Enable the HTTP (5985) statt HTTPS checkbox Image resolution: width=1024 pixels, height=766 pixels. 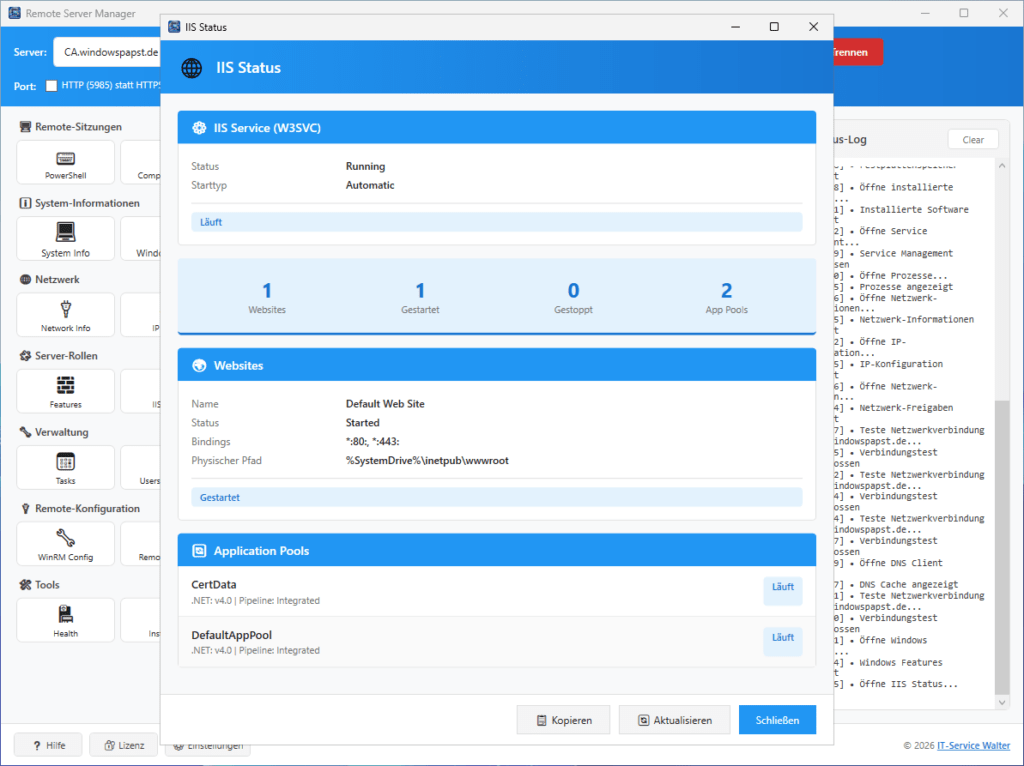(50, 86)
